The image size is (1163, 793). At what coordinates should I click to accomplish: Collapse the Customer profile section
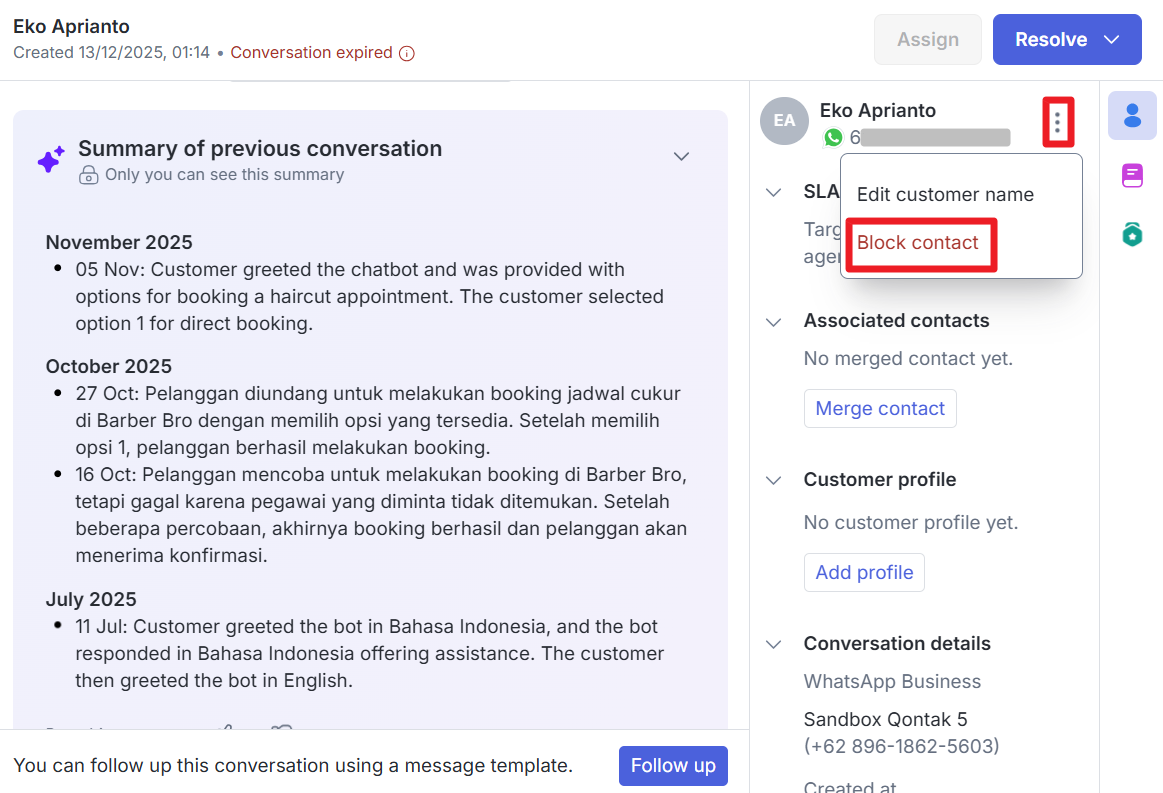tap(773, 481)
